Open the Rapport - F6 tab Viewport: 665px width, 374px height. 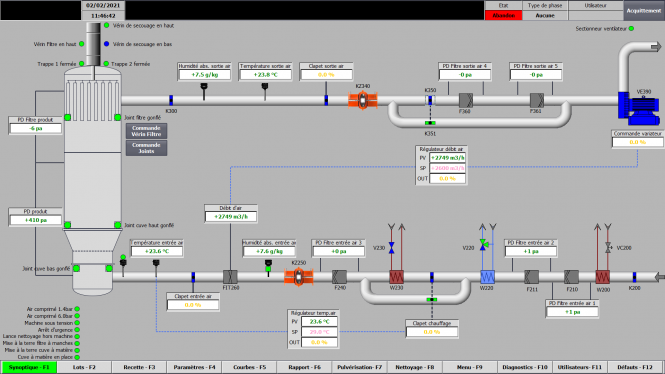coord(305,367)
